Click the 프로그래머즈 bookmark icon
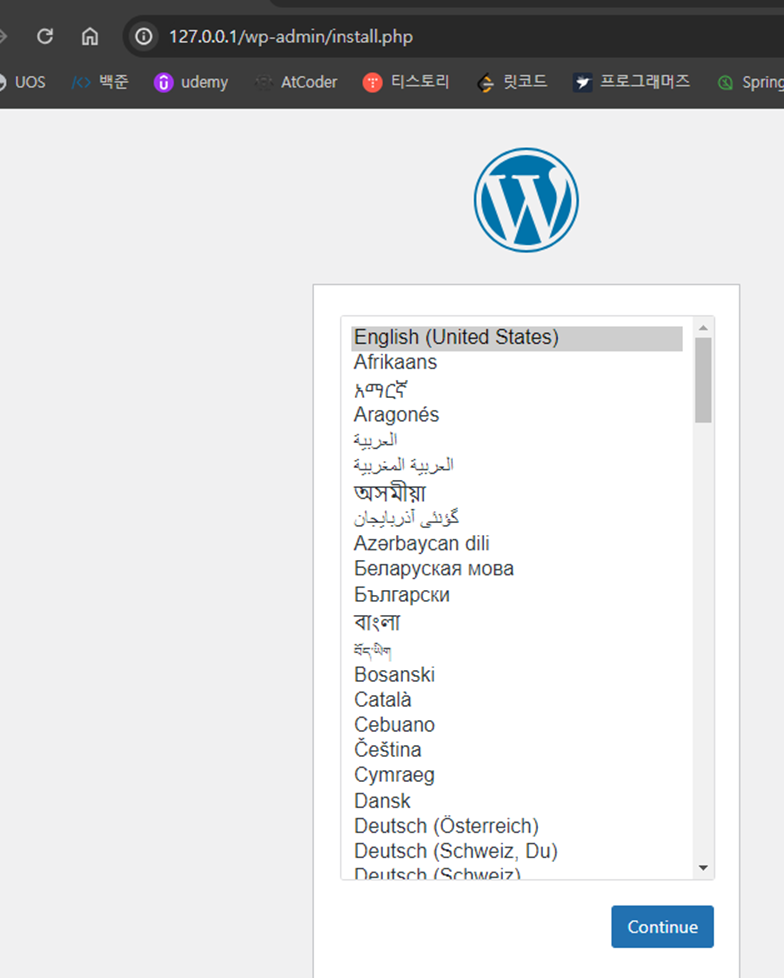 583,82
